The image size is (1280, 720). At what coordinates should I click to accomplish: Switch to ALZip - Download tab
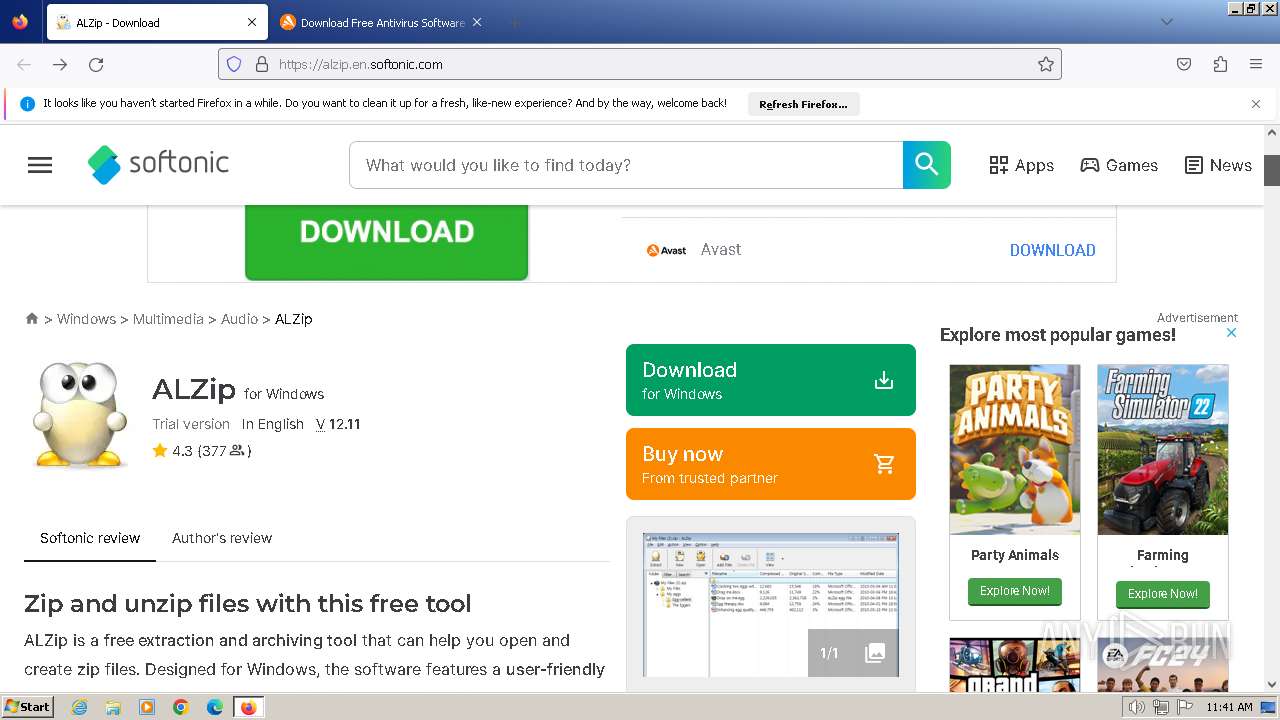coord(155,22)
